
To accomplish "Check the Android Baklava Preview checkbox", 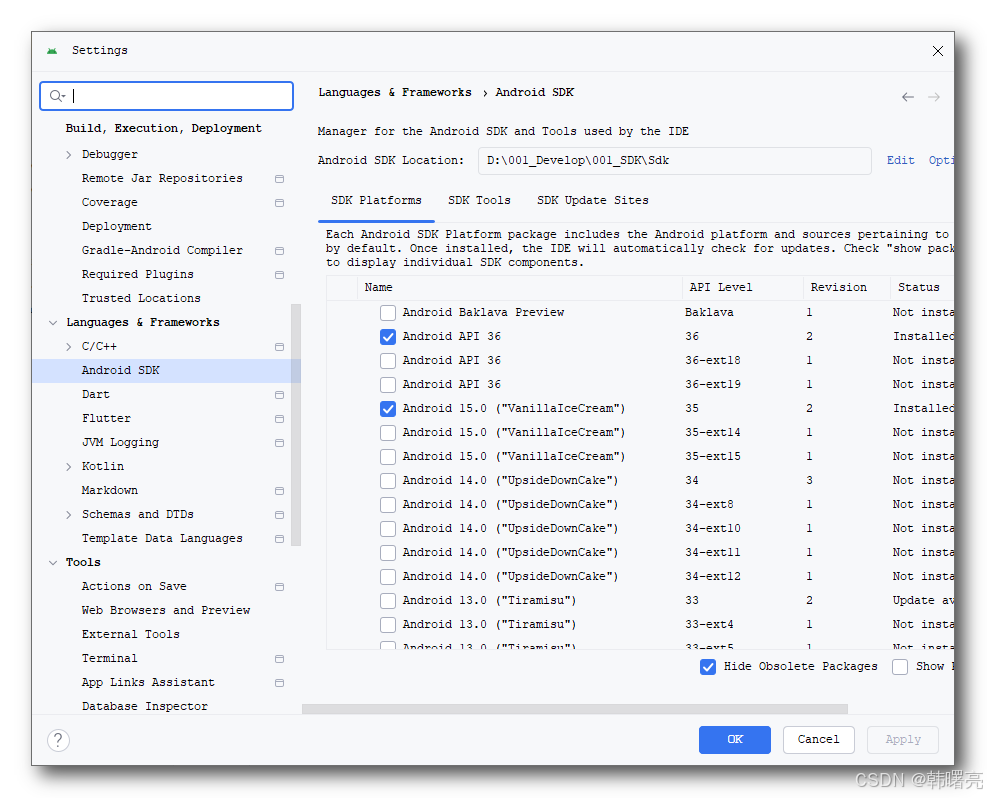I will (x=388, y=313).
